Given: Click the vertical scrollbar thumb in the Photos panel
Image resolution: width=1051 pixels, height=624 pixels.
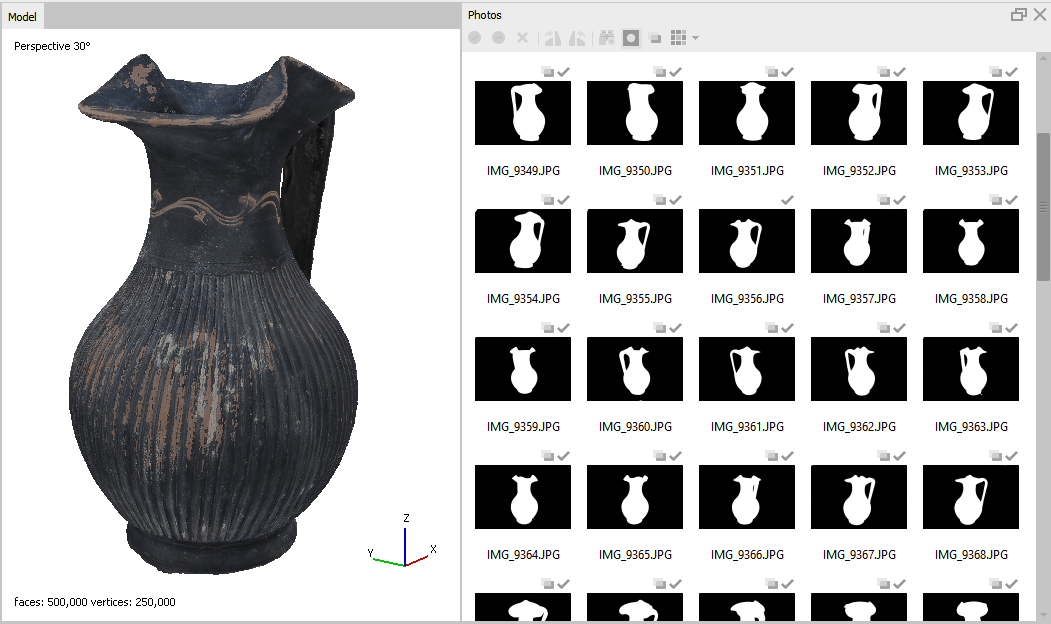Looking at the screenshot, I should 1043,206.
